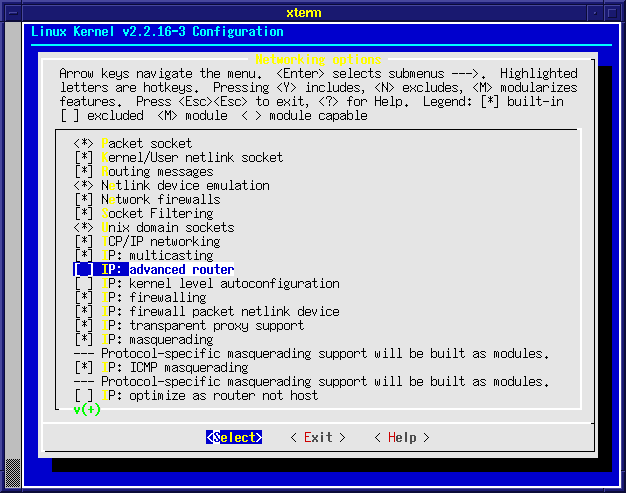Click the xterm window title bar
This screenshot has height=493, width=626.
tap(312, 10)
